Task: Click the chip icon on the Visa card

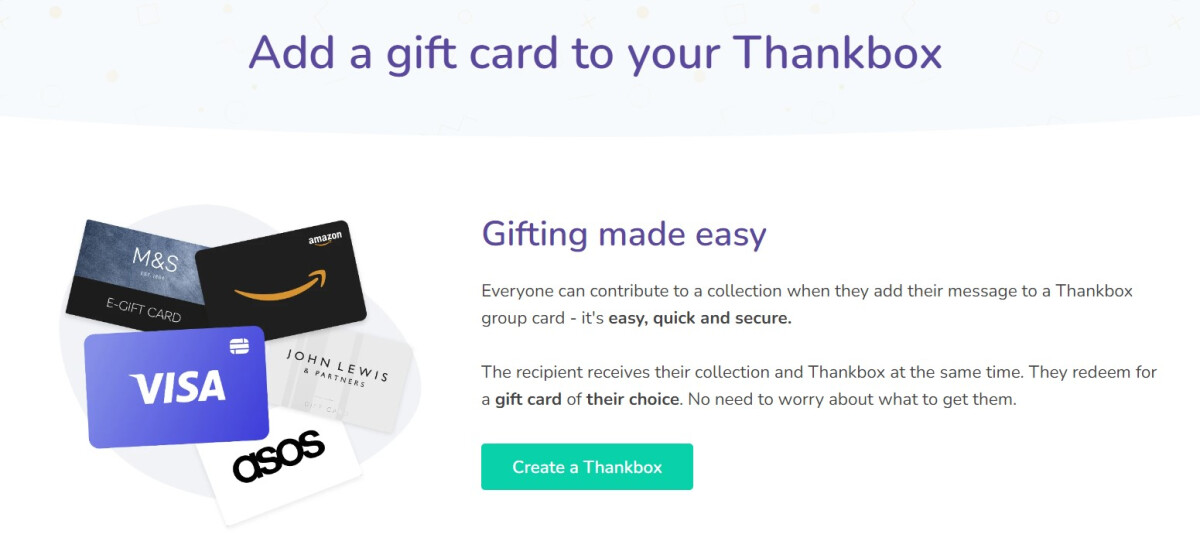Action: pyautogui.click(x=239, y=346)
